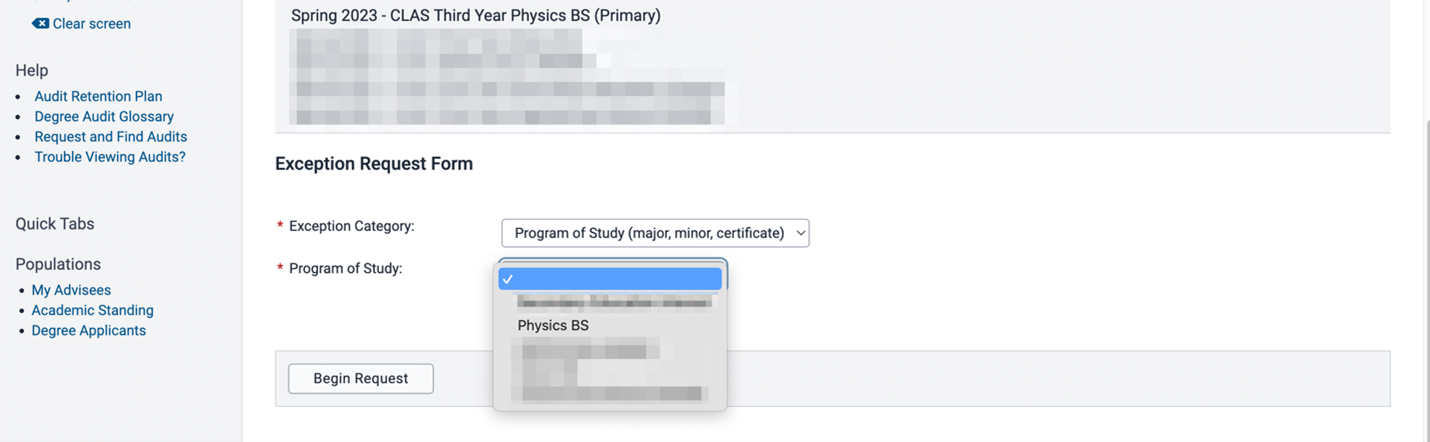Click the Program of Study field label

click(x=345, y=268)
